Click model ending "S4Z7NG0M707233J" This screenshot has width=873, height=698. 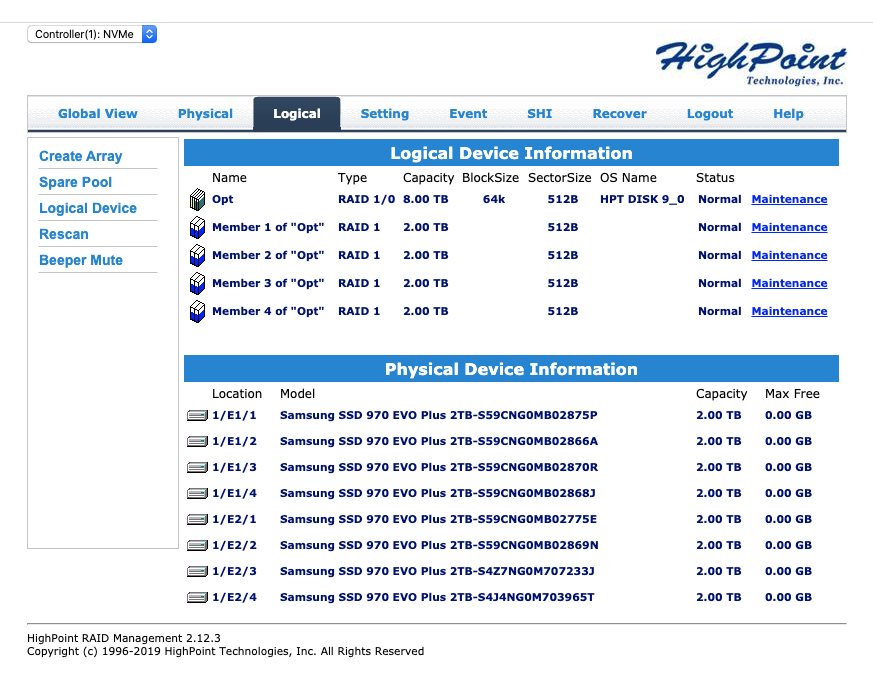[x=437, y=571]
